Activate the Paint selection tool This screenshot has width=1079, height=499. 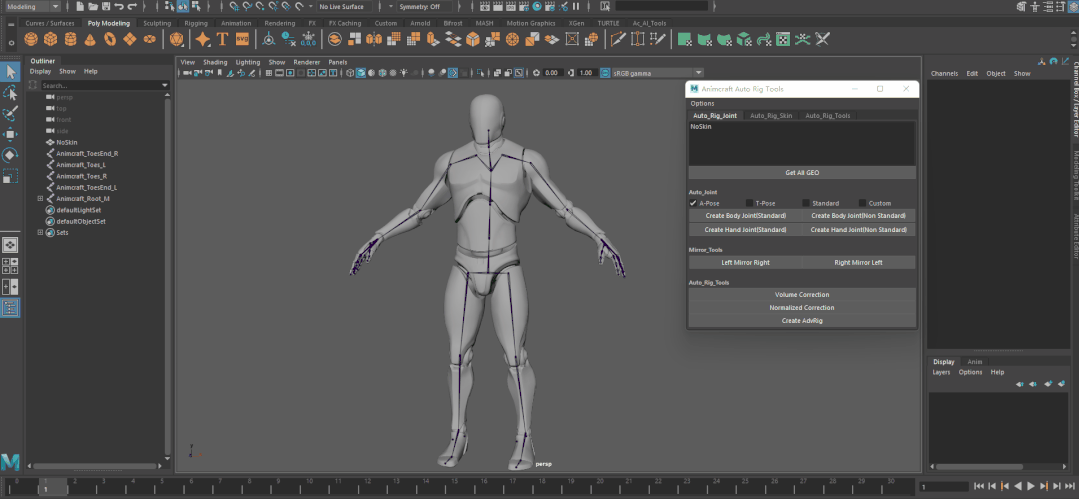10,114
